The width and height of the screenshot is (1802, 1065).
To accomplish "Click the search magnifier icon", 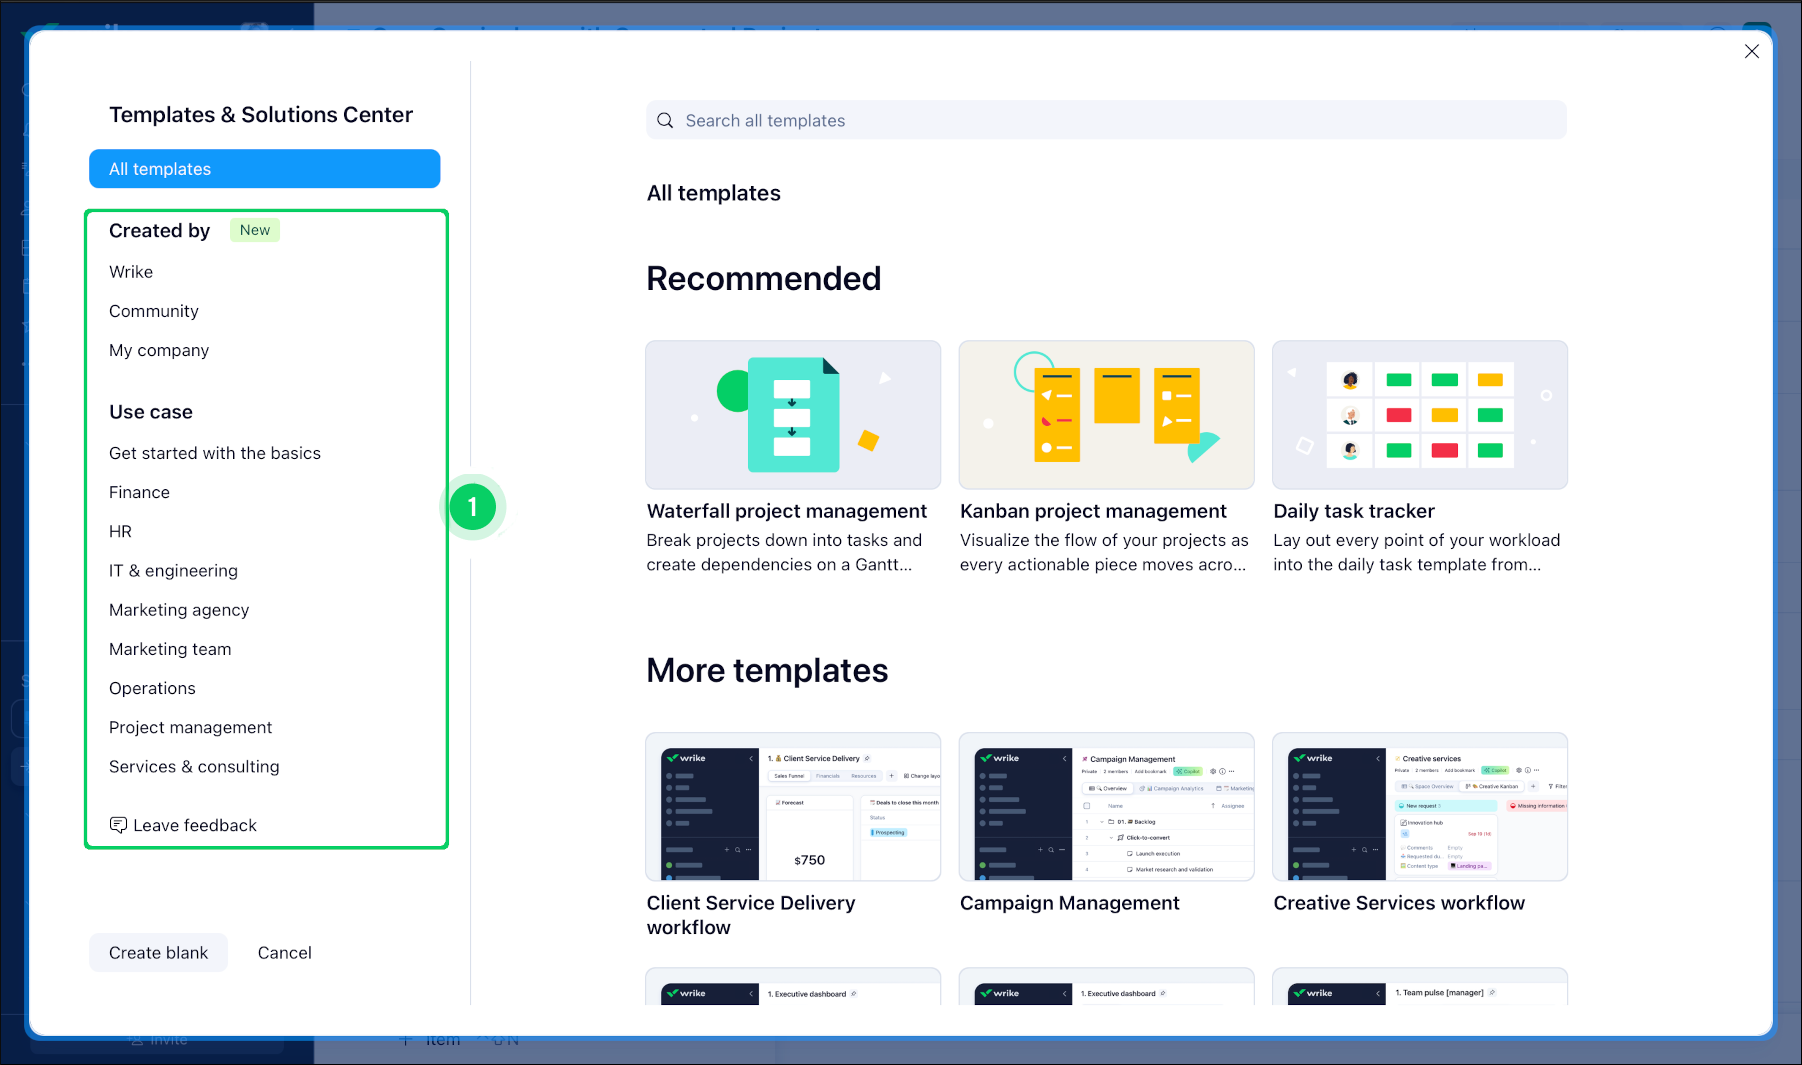I will 665,121.
